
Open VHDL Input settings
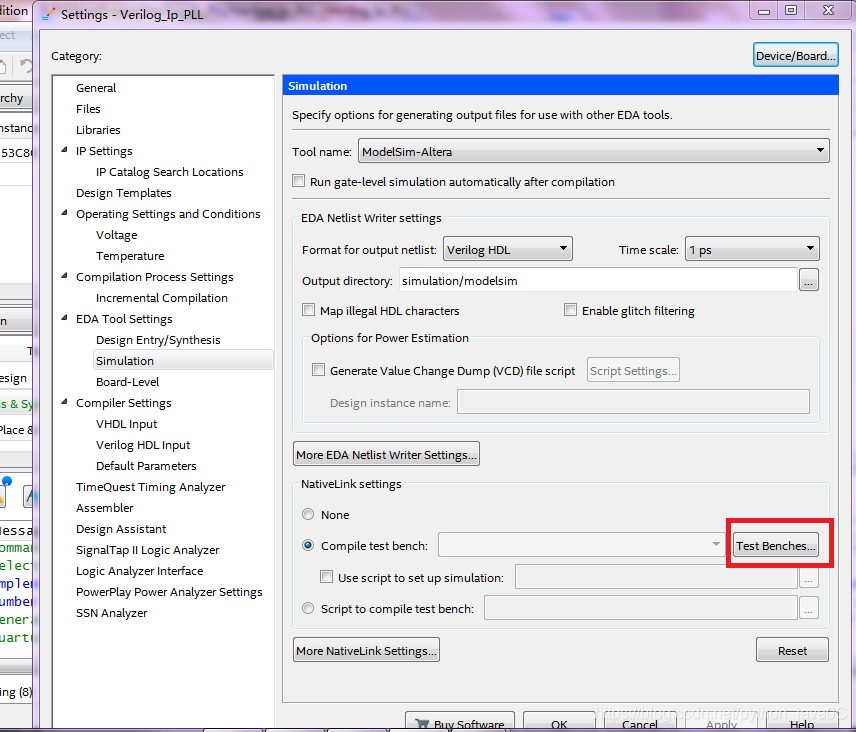[x=127, y=424]
